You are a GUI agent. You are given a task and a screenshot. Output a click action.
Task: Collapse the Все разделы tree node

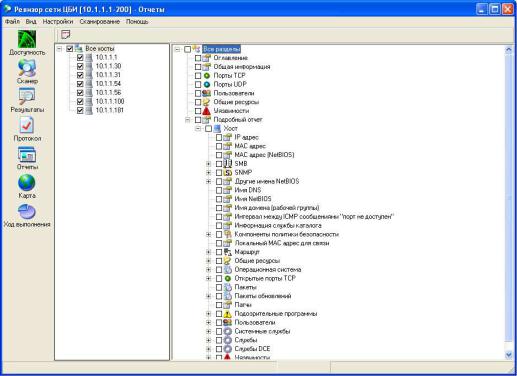(x=177, y=49)
